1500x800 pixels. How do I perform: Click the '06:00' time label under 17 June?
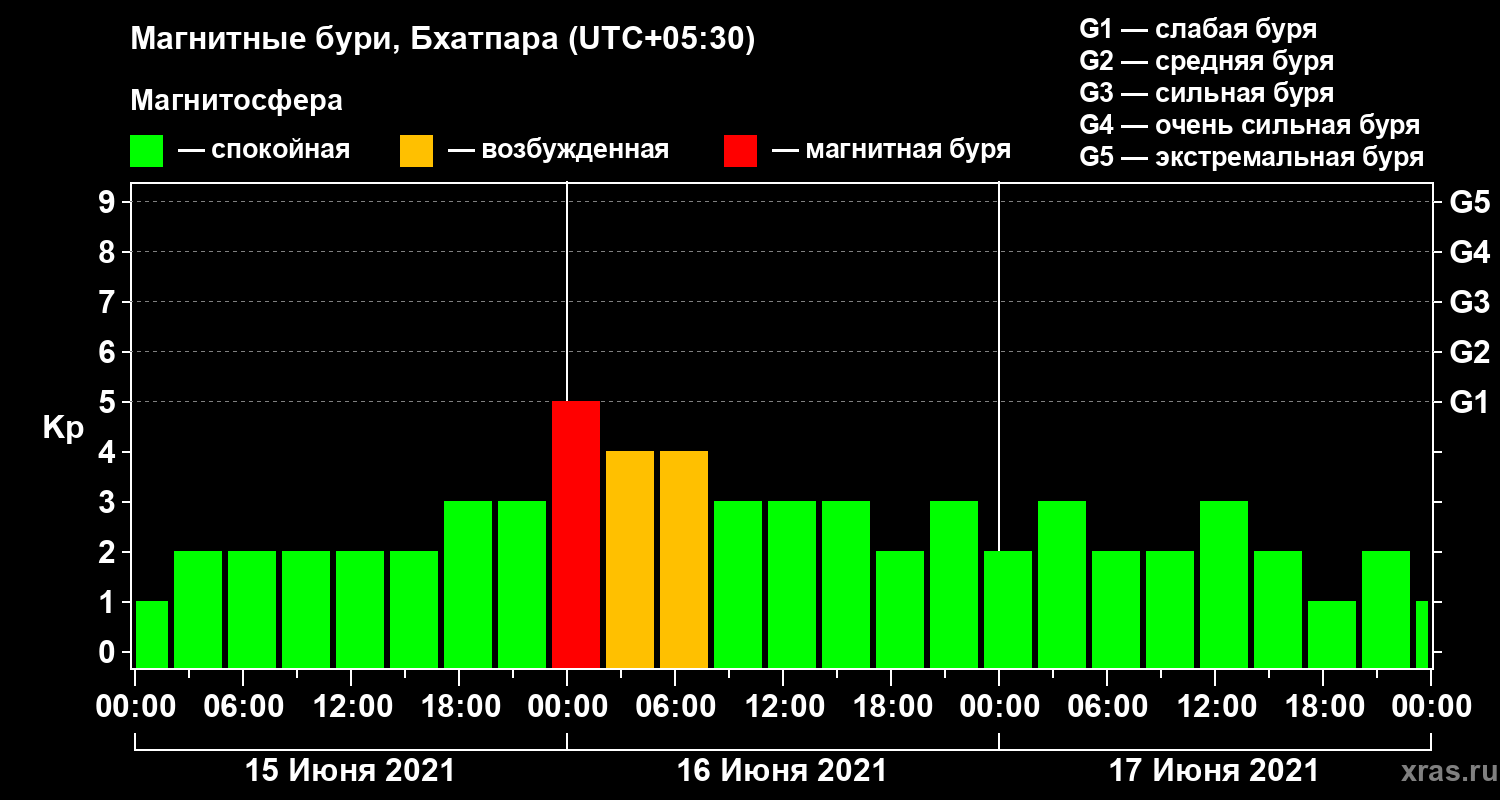pyautogui.click(x=1107, y=707)
